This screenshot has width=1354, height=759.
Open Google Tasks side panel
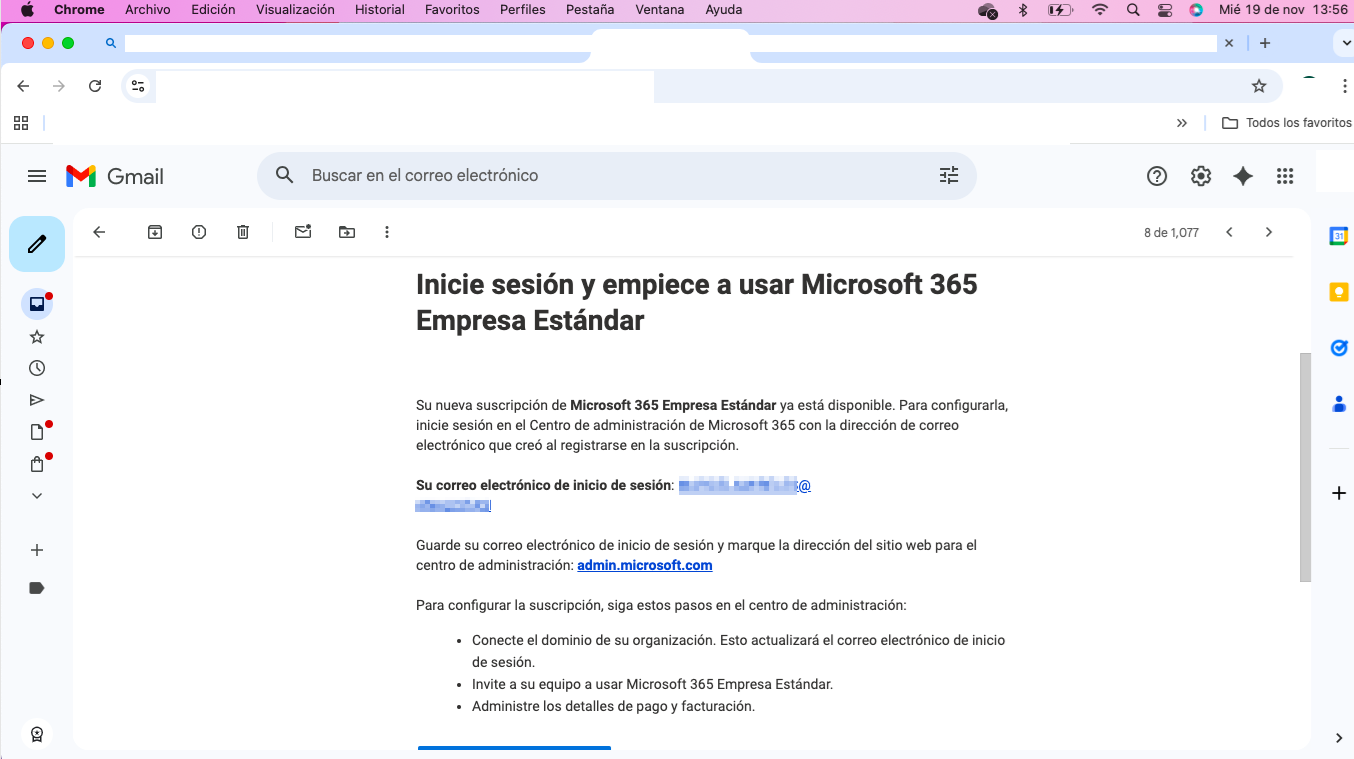[x=1339, y=348]
